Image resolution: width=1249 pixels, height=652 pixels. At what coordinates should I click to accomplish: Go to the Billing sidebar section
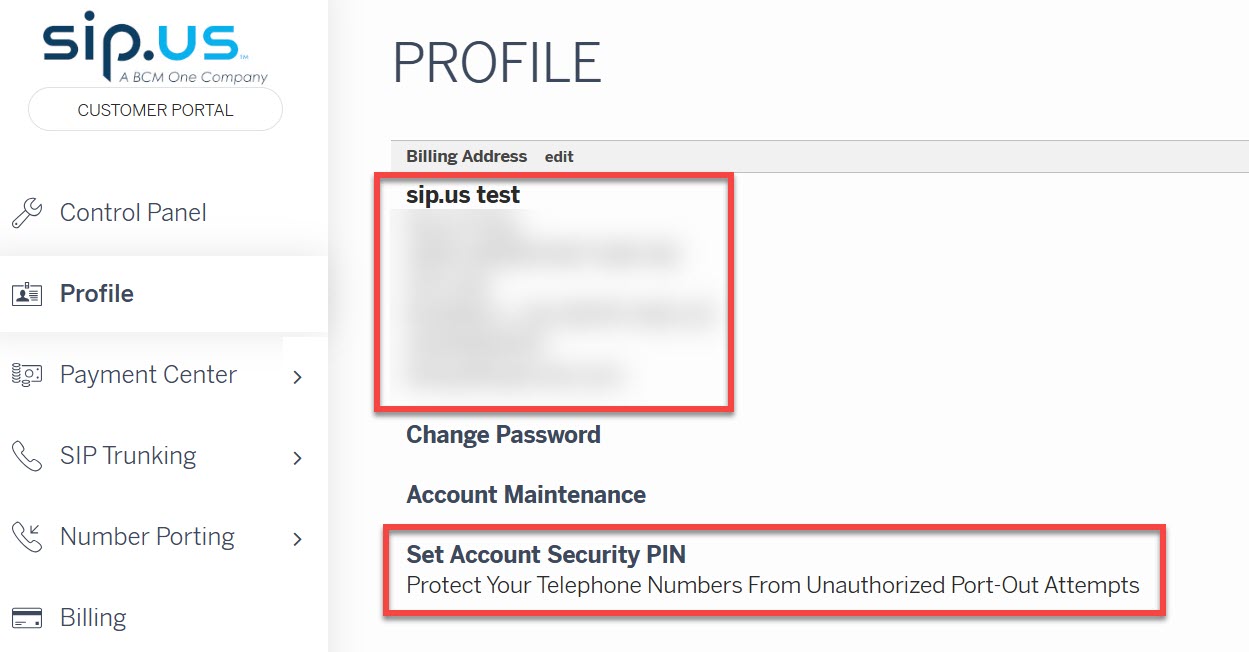pos(93,618)
